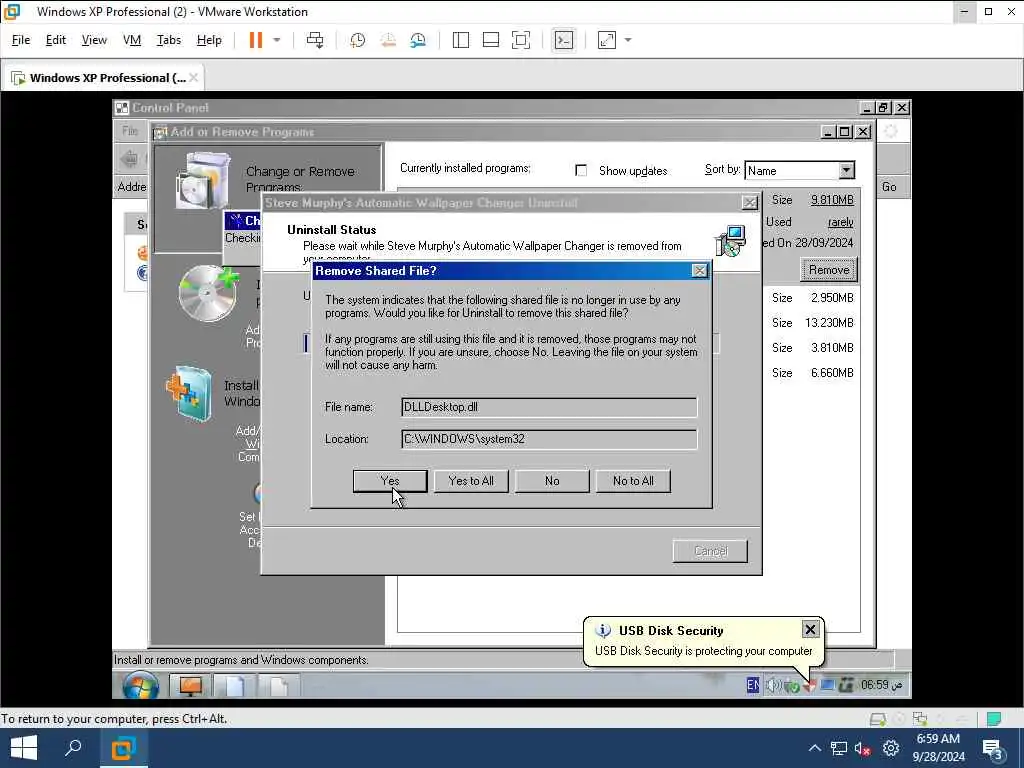Image resolution: width=1024 pixels, height=768 pixels.
Task: Click the Go button in Control Panel
Action: tap(889, 187)
